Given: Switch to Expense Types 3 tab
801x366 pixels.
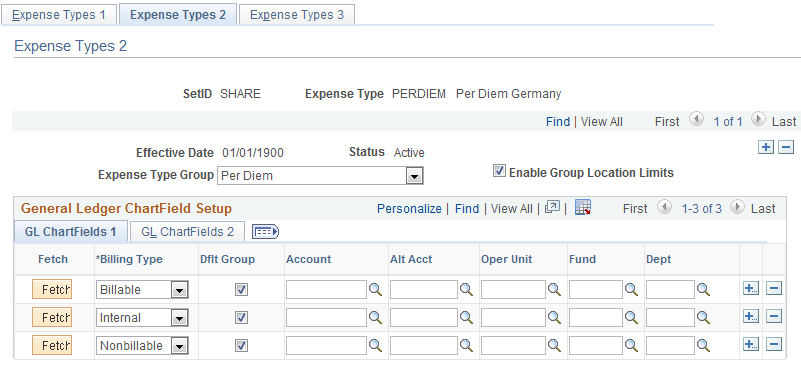Looking at the screenshot, I should pyautogui.click(x=297, y=14).
